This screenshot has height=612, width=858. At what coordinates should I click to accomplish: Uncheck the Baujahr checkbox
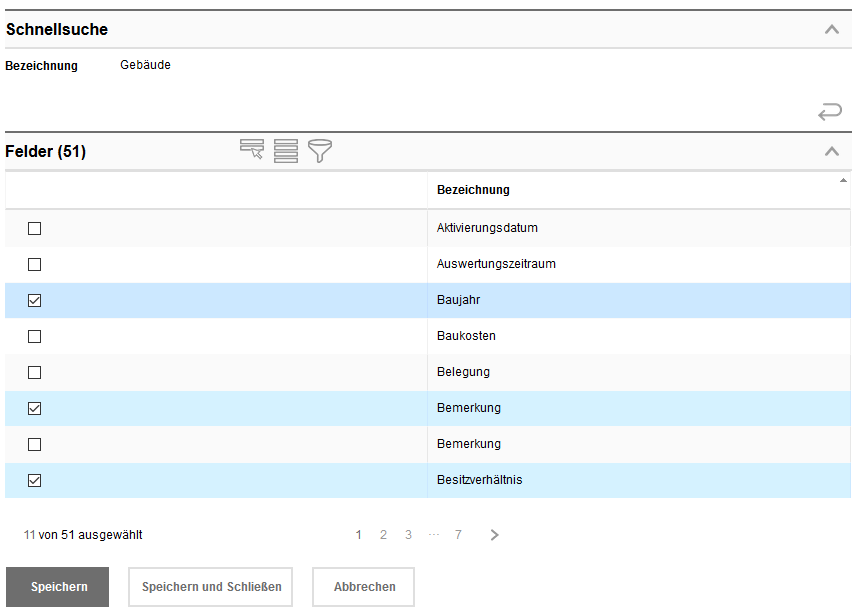[x=35, y=300]
